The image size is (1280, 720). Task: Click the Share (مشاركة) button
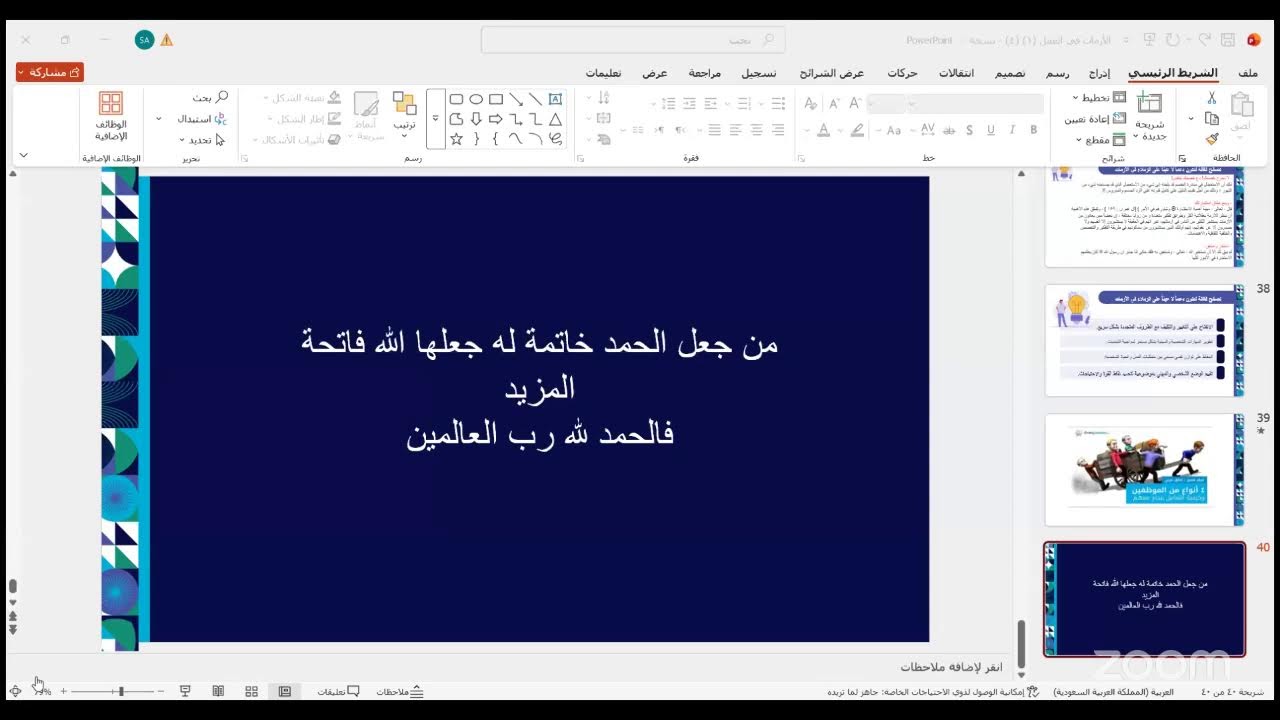(x=50, y=72)
